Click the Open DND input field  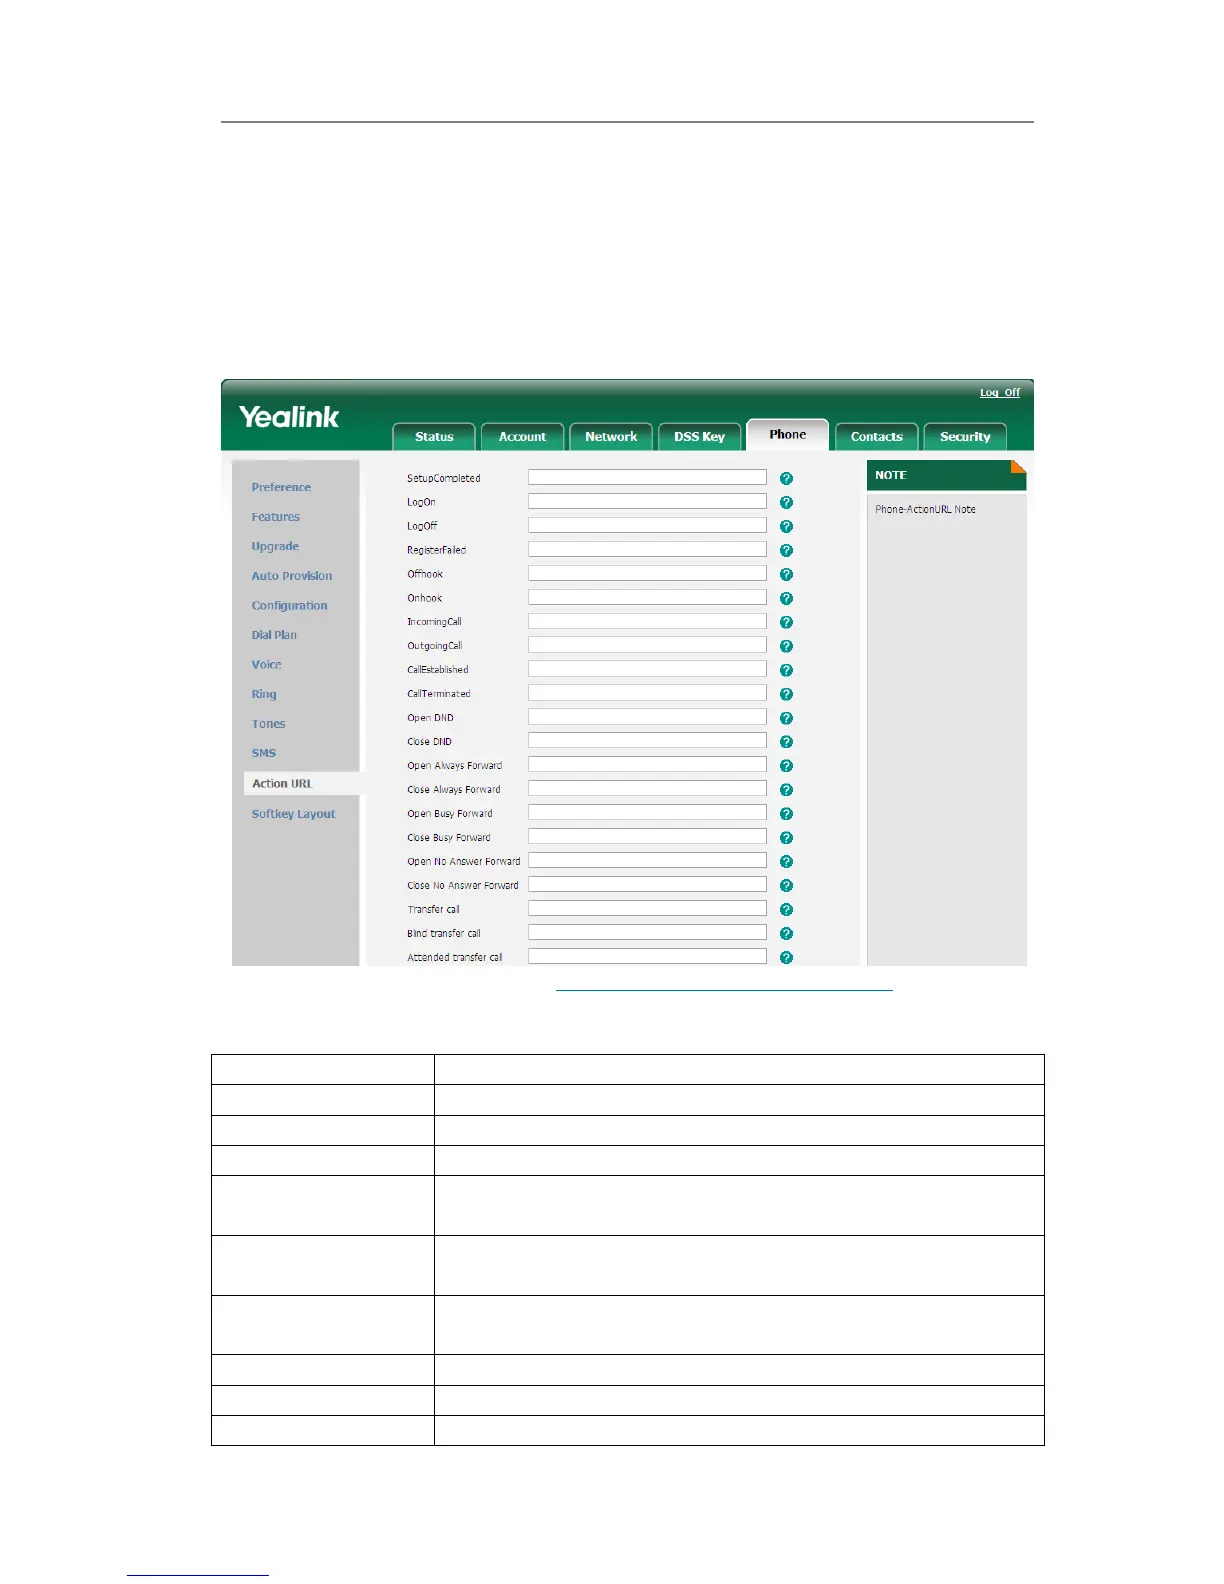(x=647, y=718)
